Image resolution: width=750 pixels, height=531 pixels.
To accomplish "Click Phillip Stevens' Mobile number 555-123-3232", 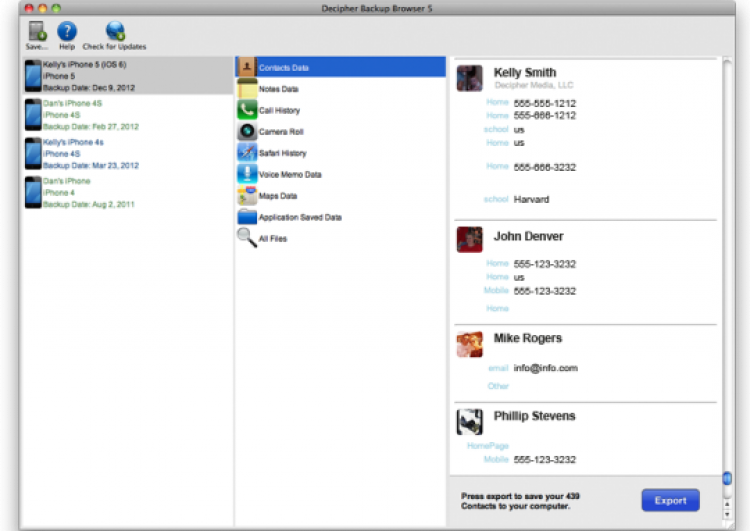I will coord(545,460).
